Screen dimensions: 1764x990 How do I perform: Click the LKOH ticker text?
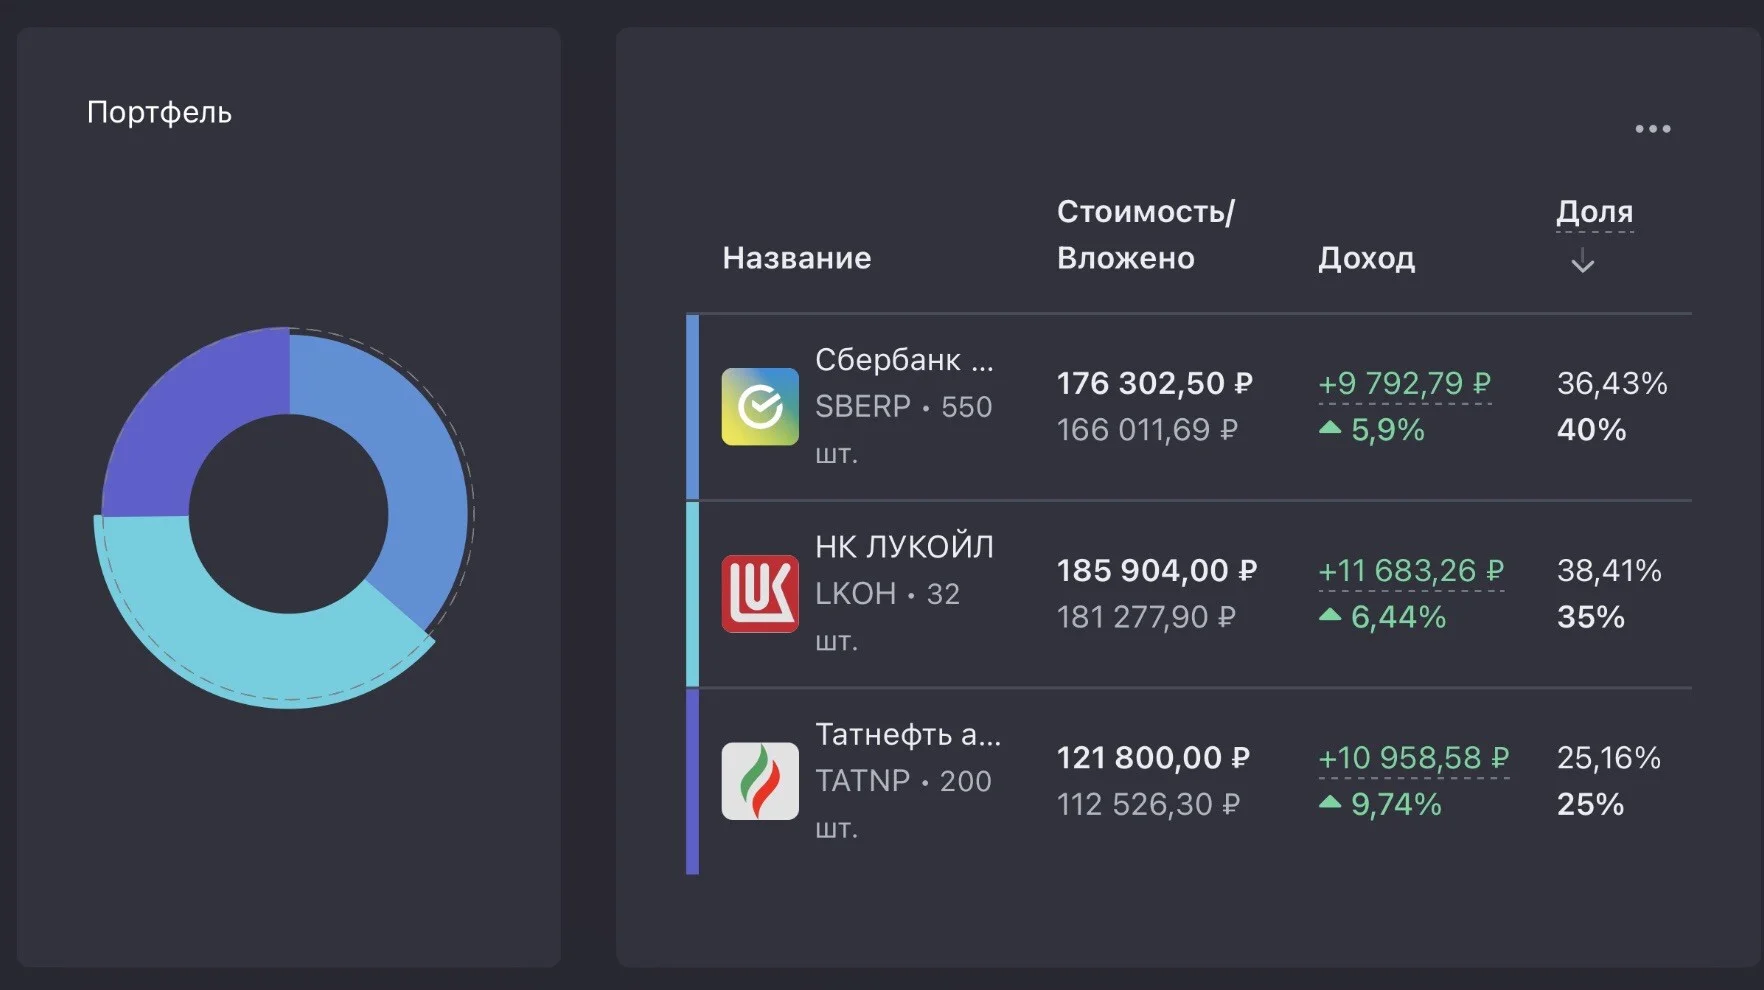point(855,594)
